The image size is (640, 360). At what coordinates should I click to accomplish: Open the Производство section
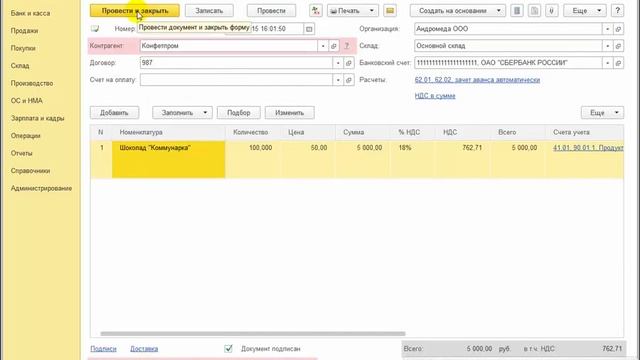[x=32, y=83]
